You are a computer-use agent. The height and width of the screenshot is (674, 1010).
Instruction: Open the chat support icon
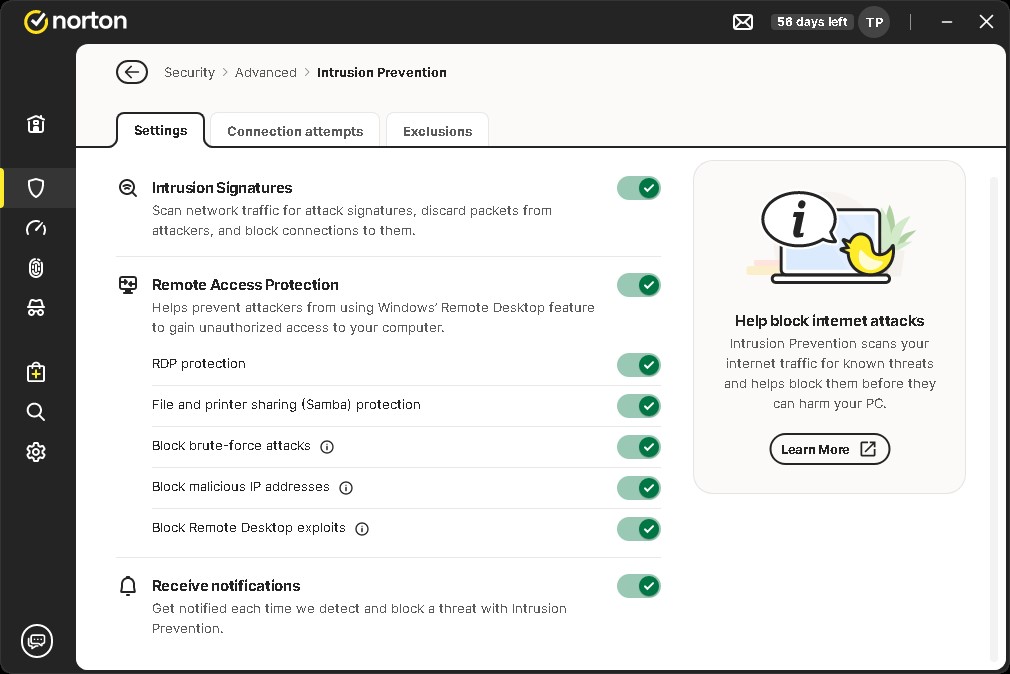[x=37, y=641]
